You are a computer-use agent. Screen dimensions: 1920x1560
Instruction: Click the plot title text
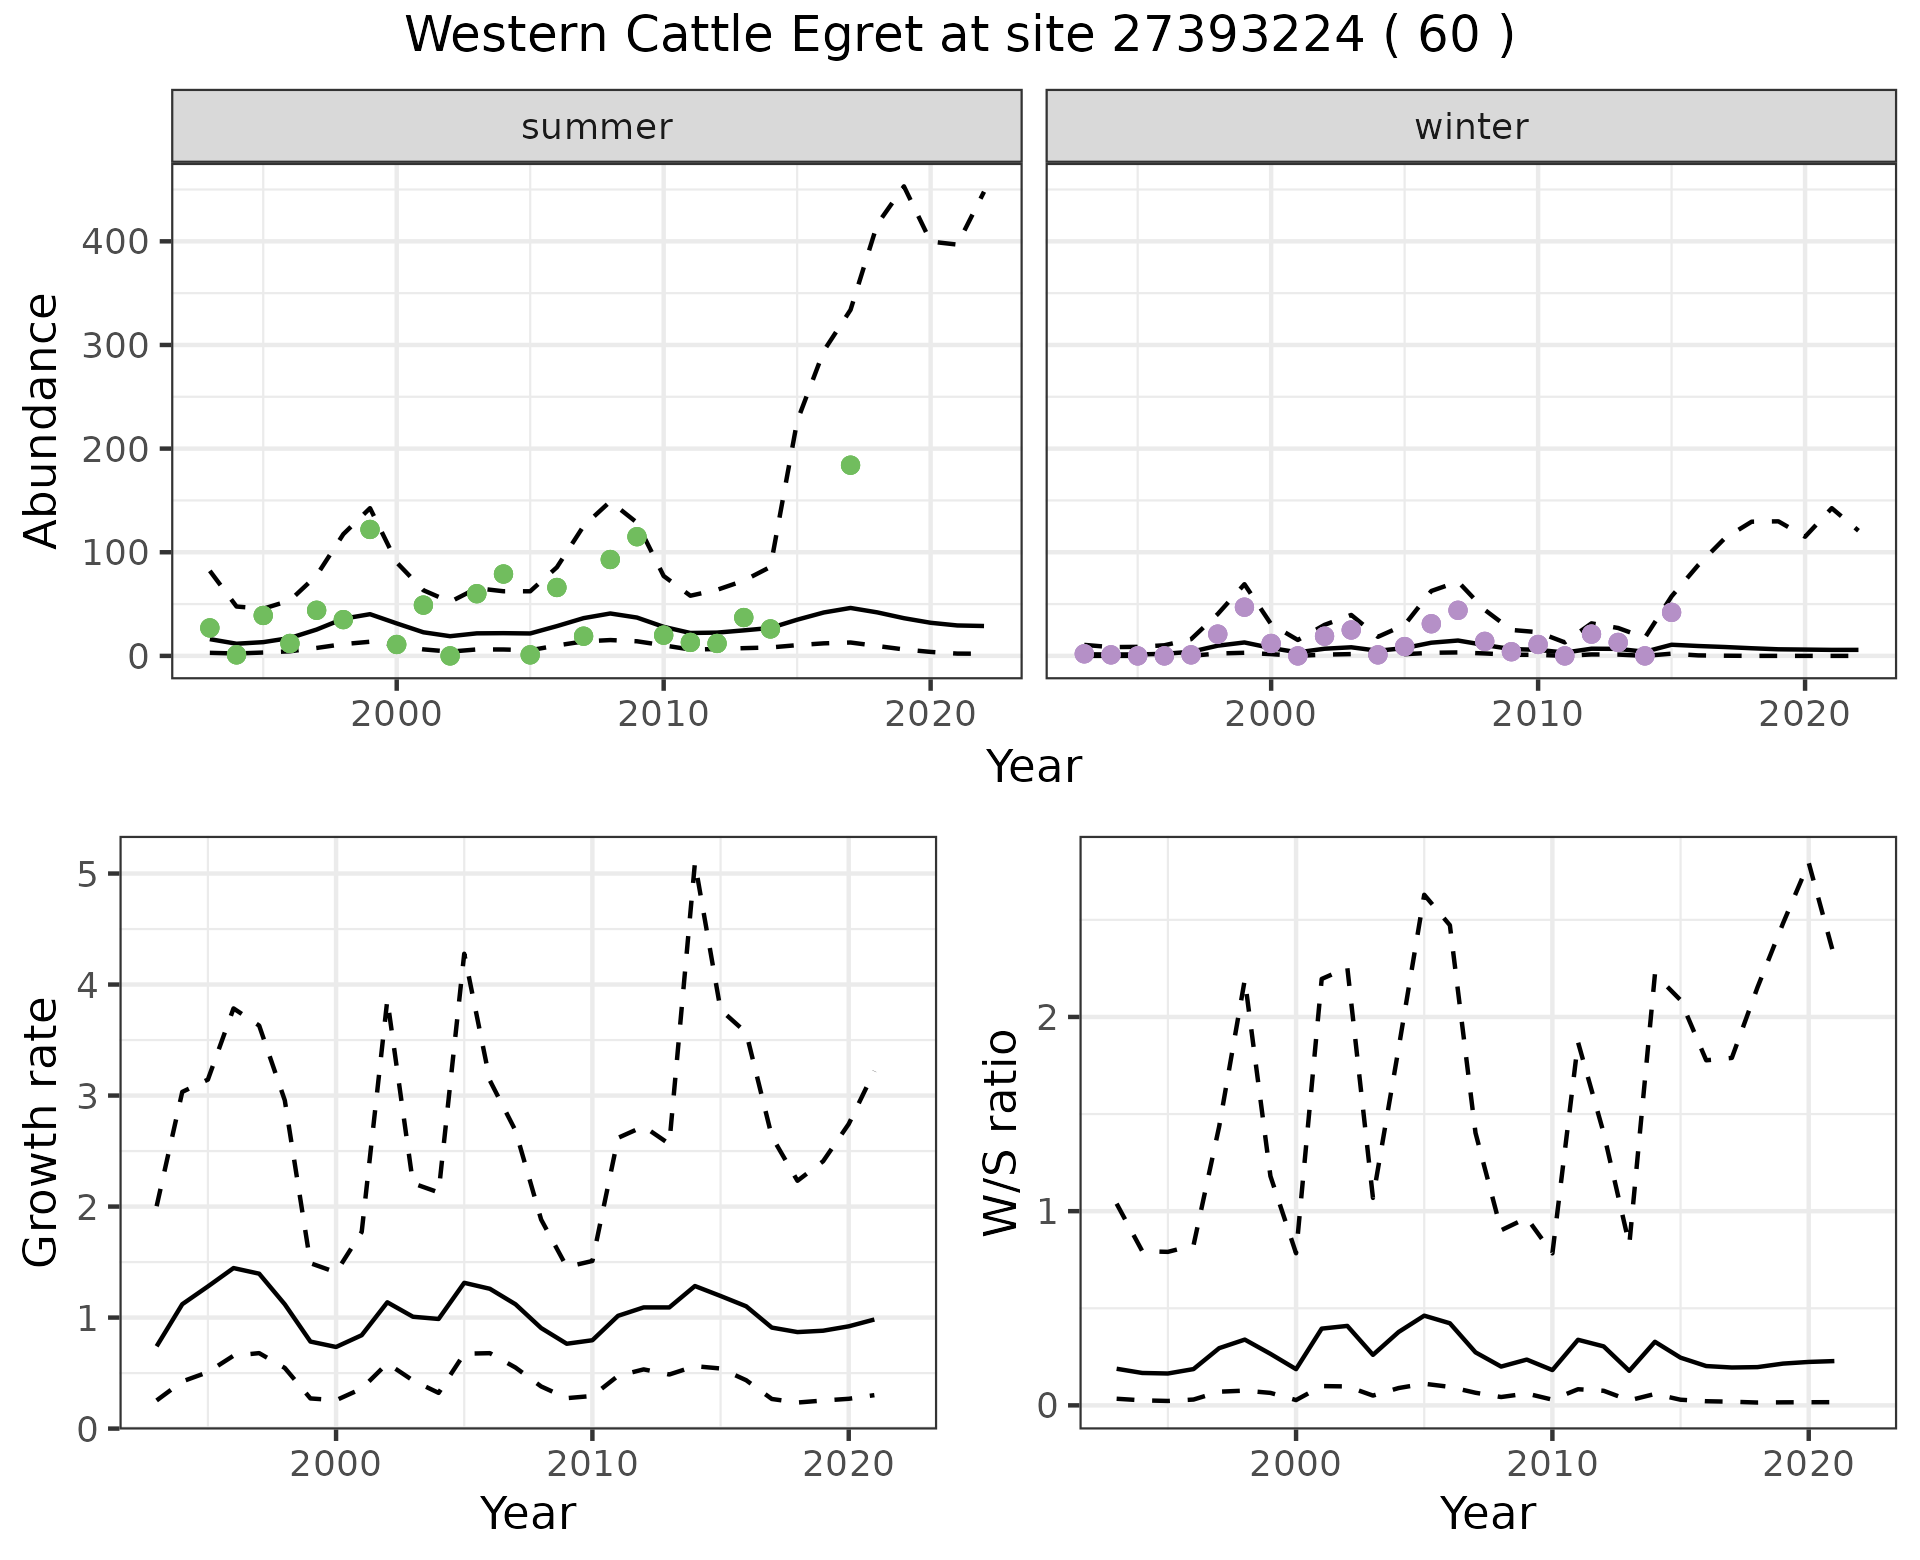click(x=959, y=36)
